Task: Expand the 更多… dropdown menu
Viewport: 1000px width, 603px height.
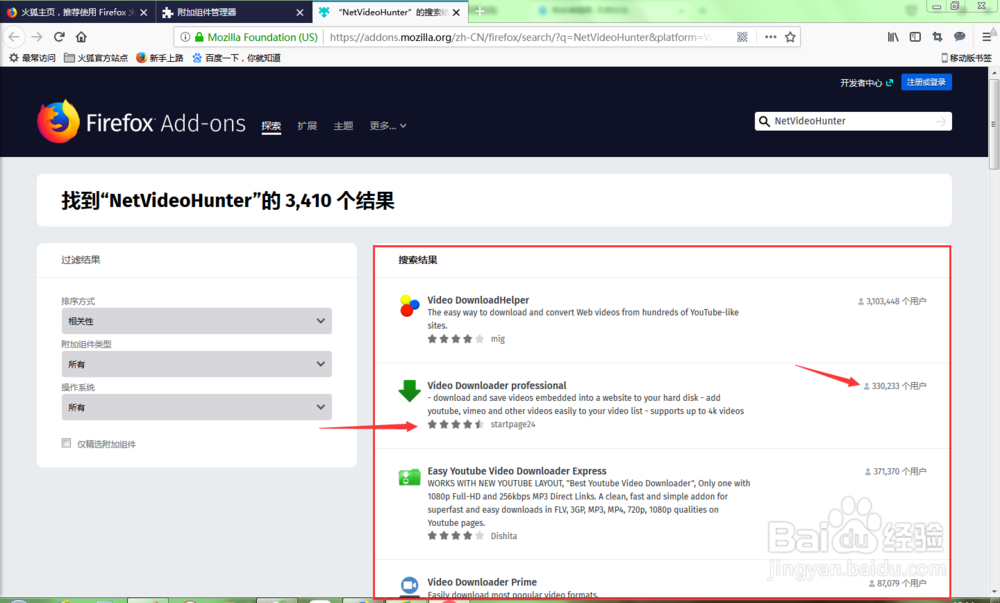Action: point(388,126)
